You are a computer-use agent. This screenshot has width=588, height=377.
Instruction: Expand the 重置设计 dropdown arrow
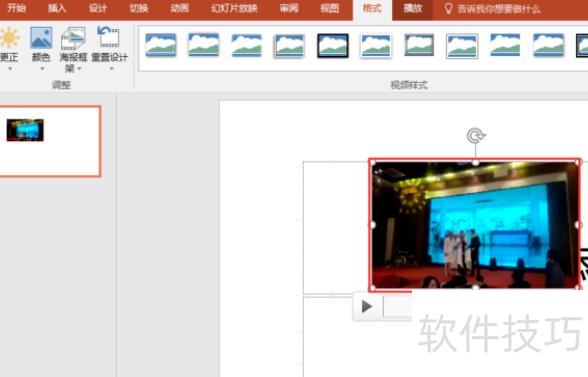(x=111, y=69)
